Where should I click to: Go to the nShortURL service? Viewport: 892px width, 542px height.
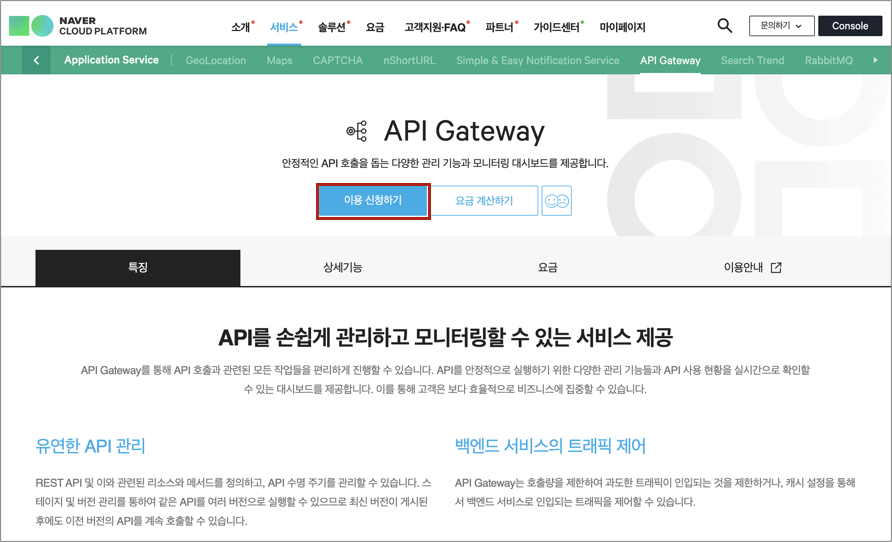coord(409,60)
